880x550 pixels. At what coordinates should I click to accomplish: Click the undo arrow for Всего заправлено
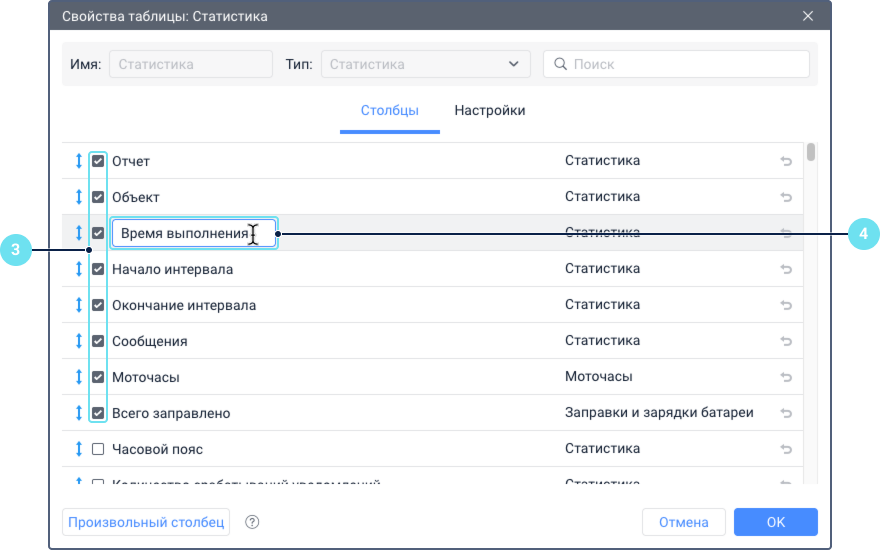click(x=786, y=413)
